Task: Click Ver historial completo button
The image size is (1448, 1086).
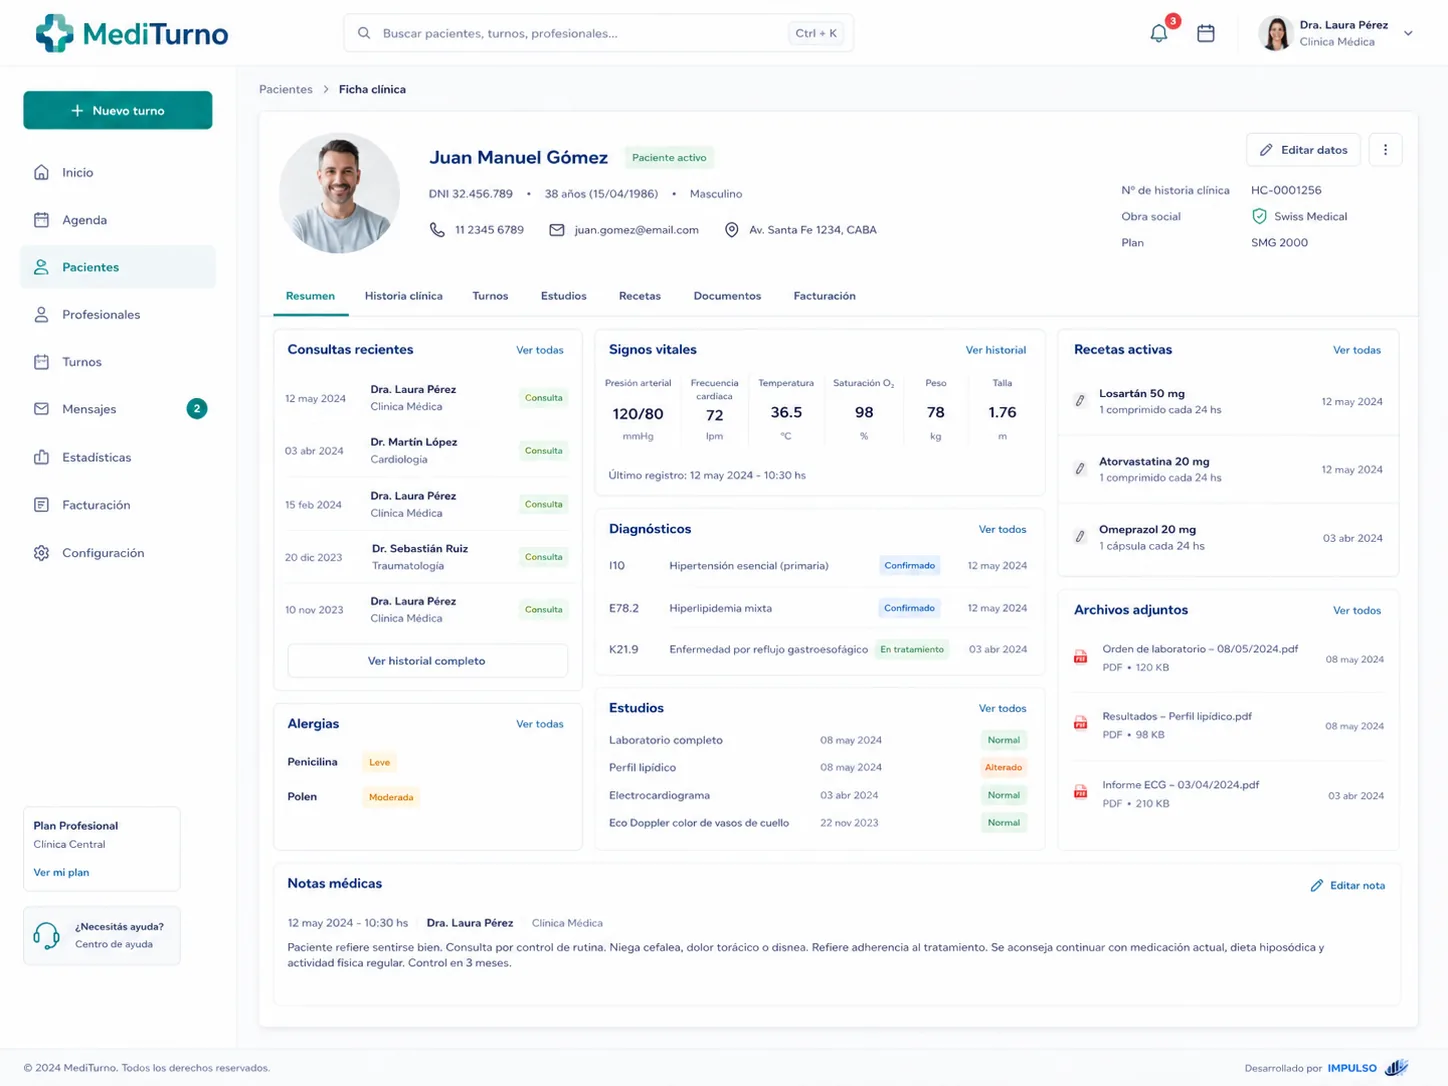Action: (427, 661)
